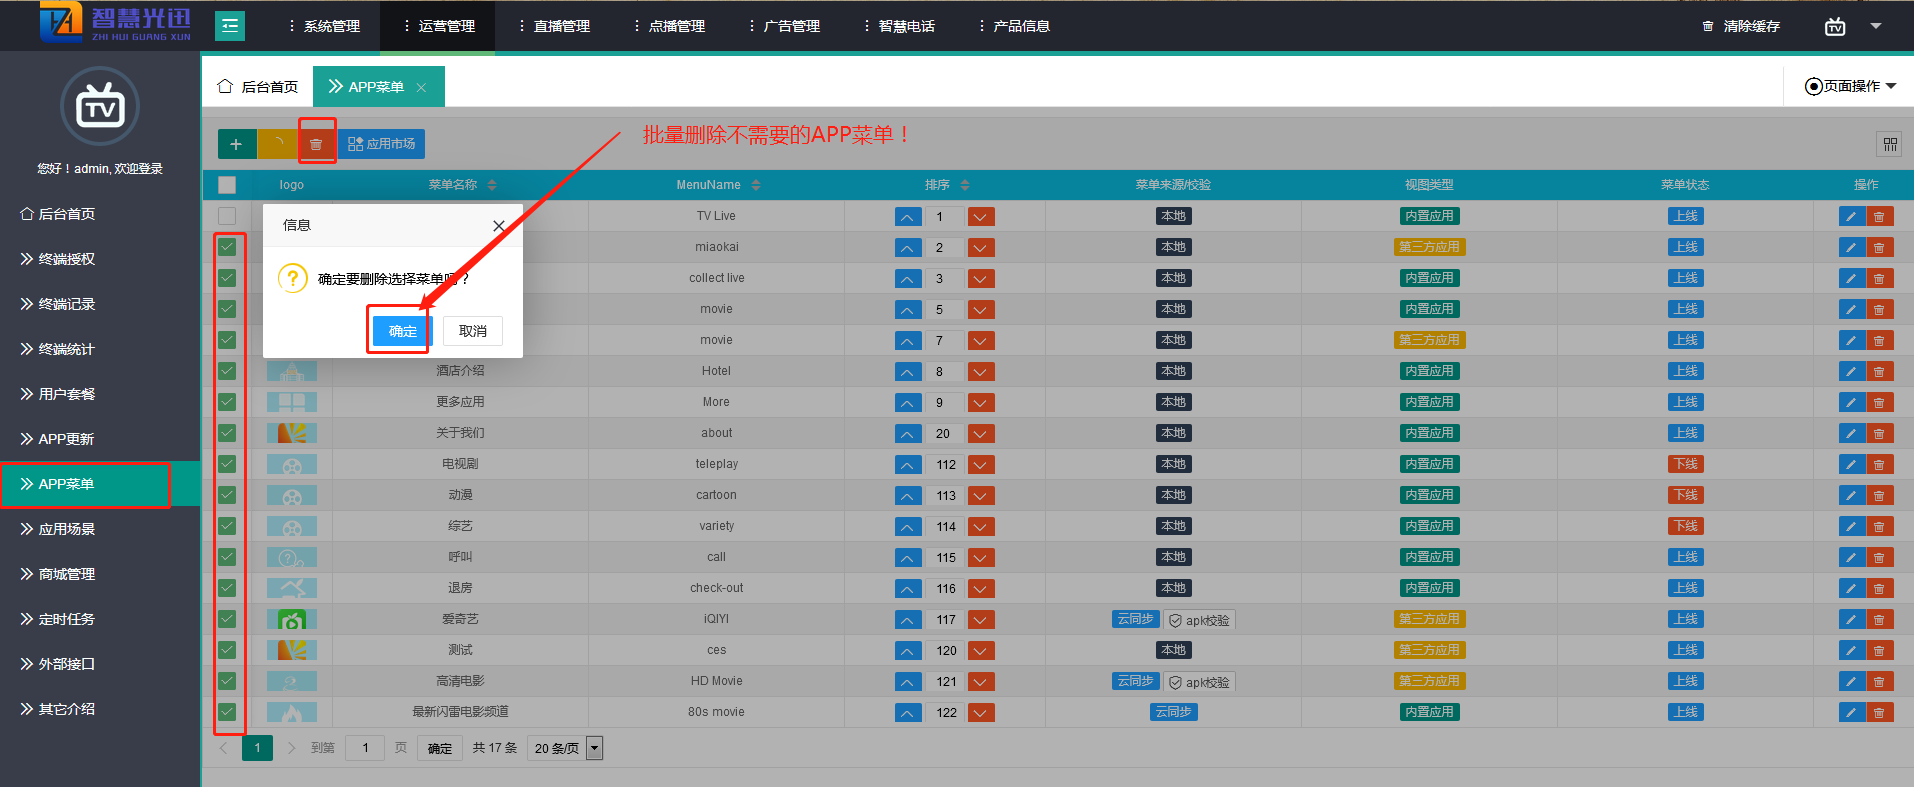Uncheck the 80s movie row checkbox
This screenshot has height=787, width=1914.
pyautogui.click(x=227, y=712)
